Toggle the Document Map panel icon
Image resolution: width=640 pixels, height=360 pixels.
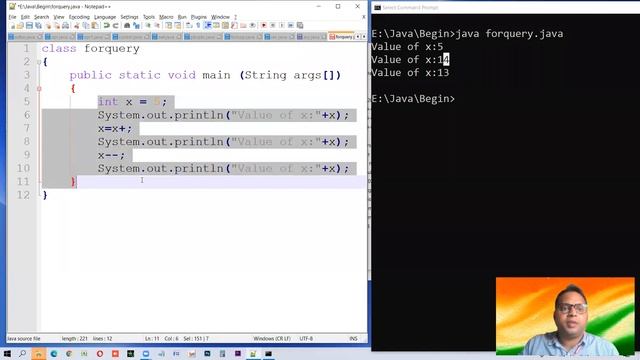(x=225, y=25)
